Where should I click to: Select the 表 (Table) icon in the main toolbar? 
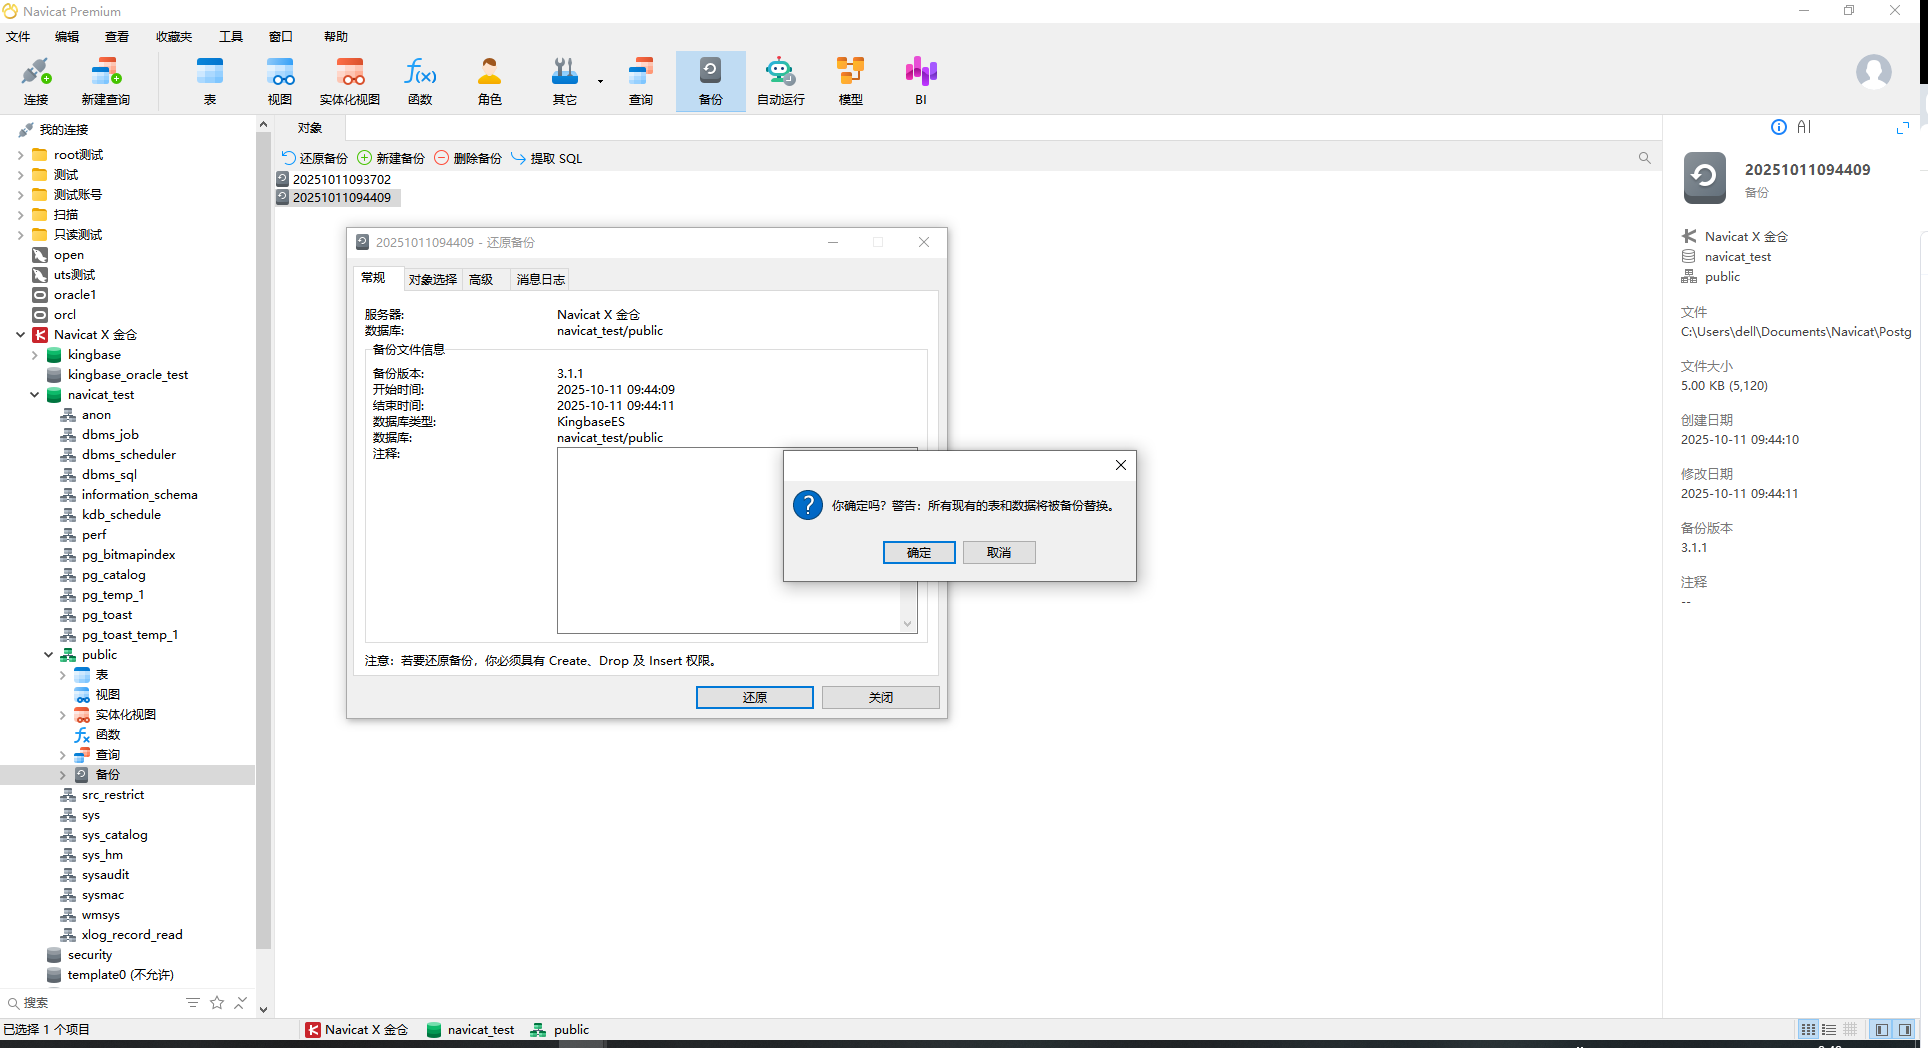(x=210, y=81)
